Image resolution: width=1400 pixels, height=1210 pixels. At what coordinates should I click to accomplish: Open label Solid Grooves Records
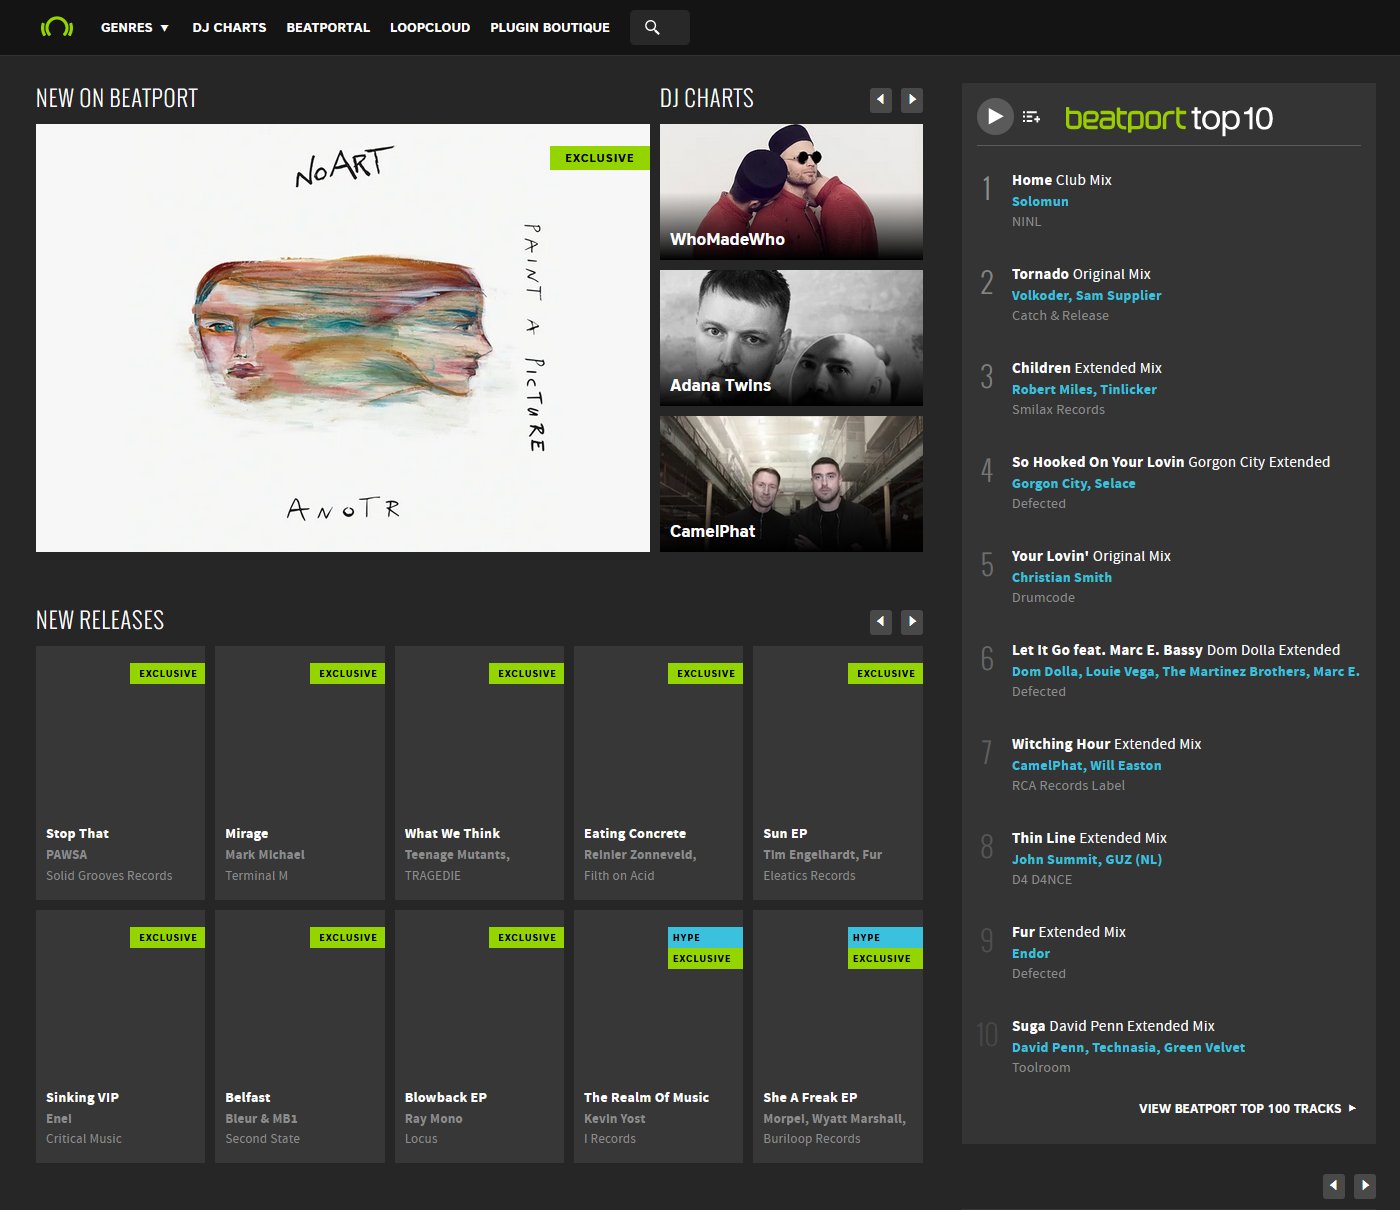point(109,875)
